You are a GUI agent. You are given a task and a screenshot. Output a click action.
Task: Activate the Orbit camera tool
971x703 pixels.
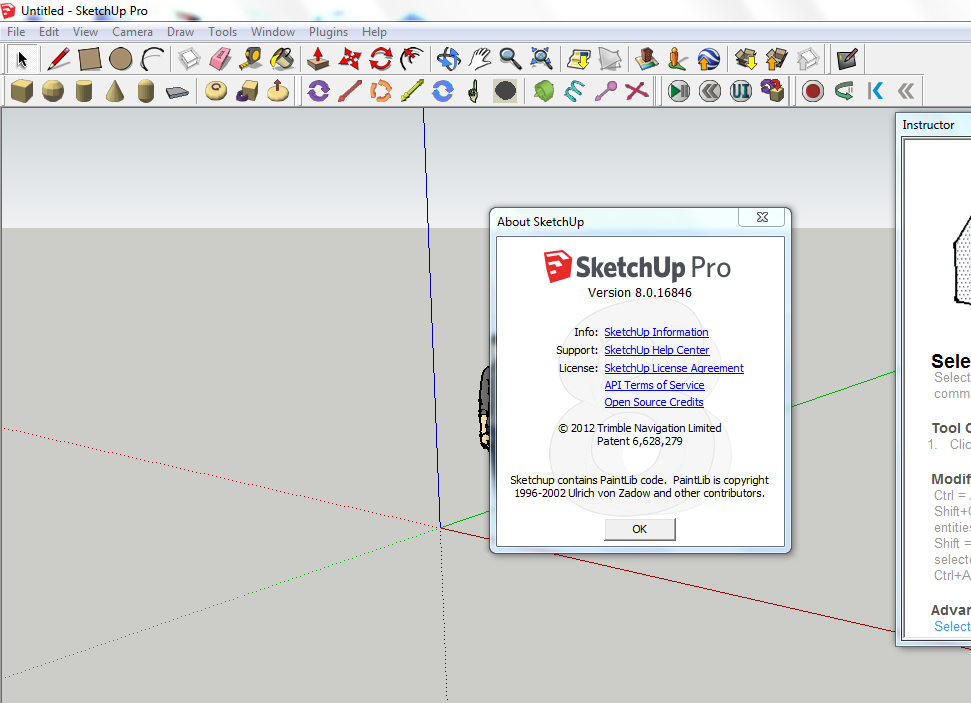(x=448, y=59)
